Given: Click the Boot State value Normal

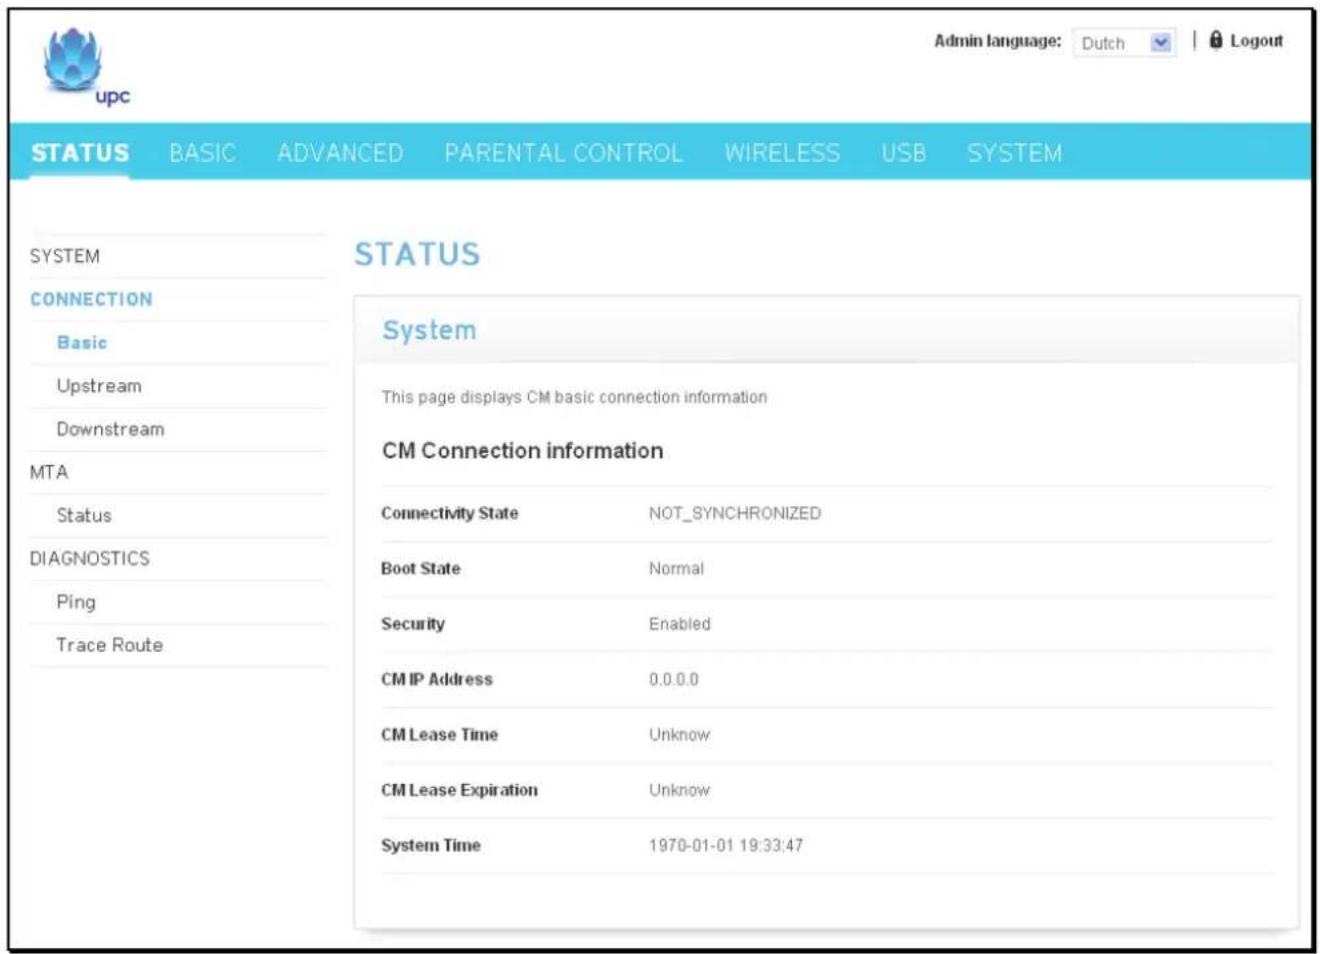Looking at the screenshot, I should [x=676, y=568].
